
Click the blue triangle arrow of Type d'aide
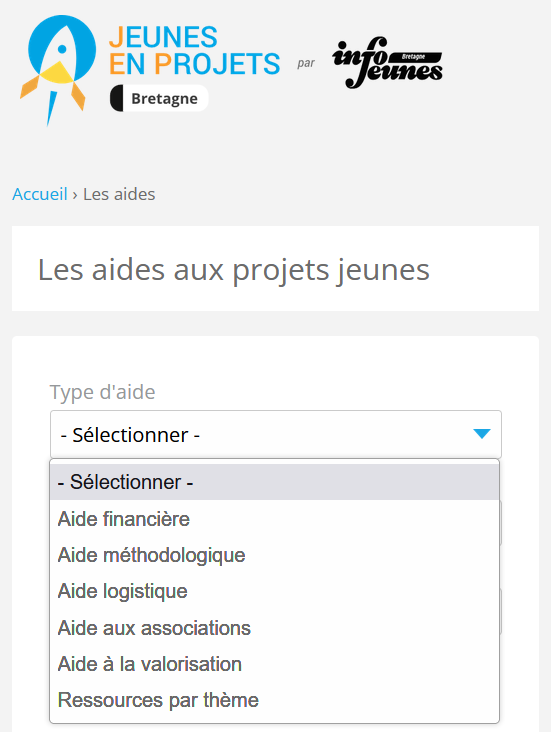(x=481, y=434)
